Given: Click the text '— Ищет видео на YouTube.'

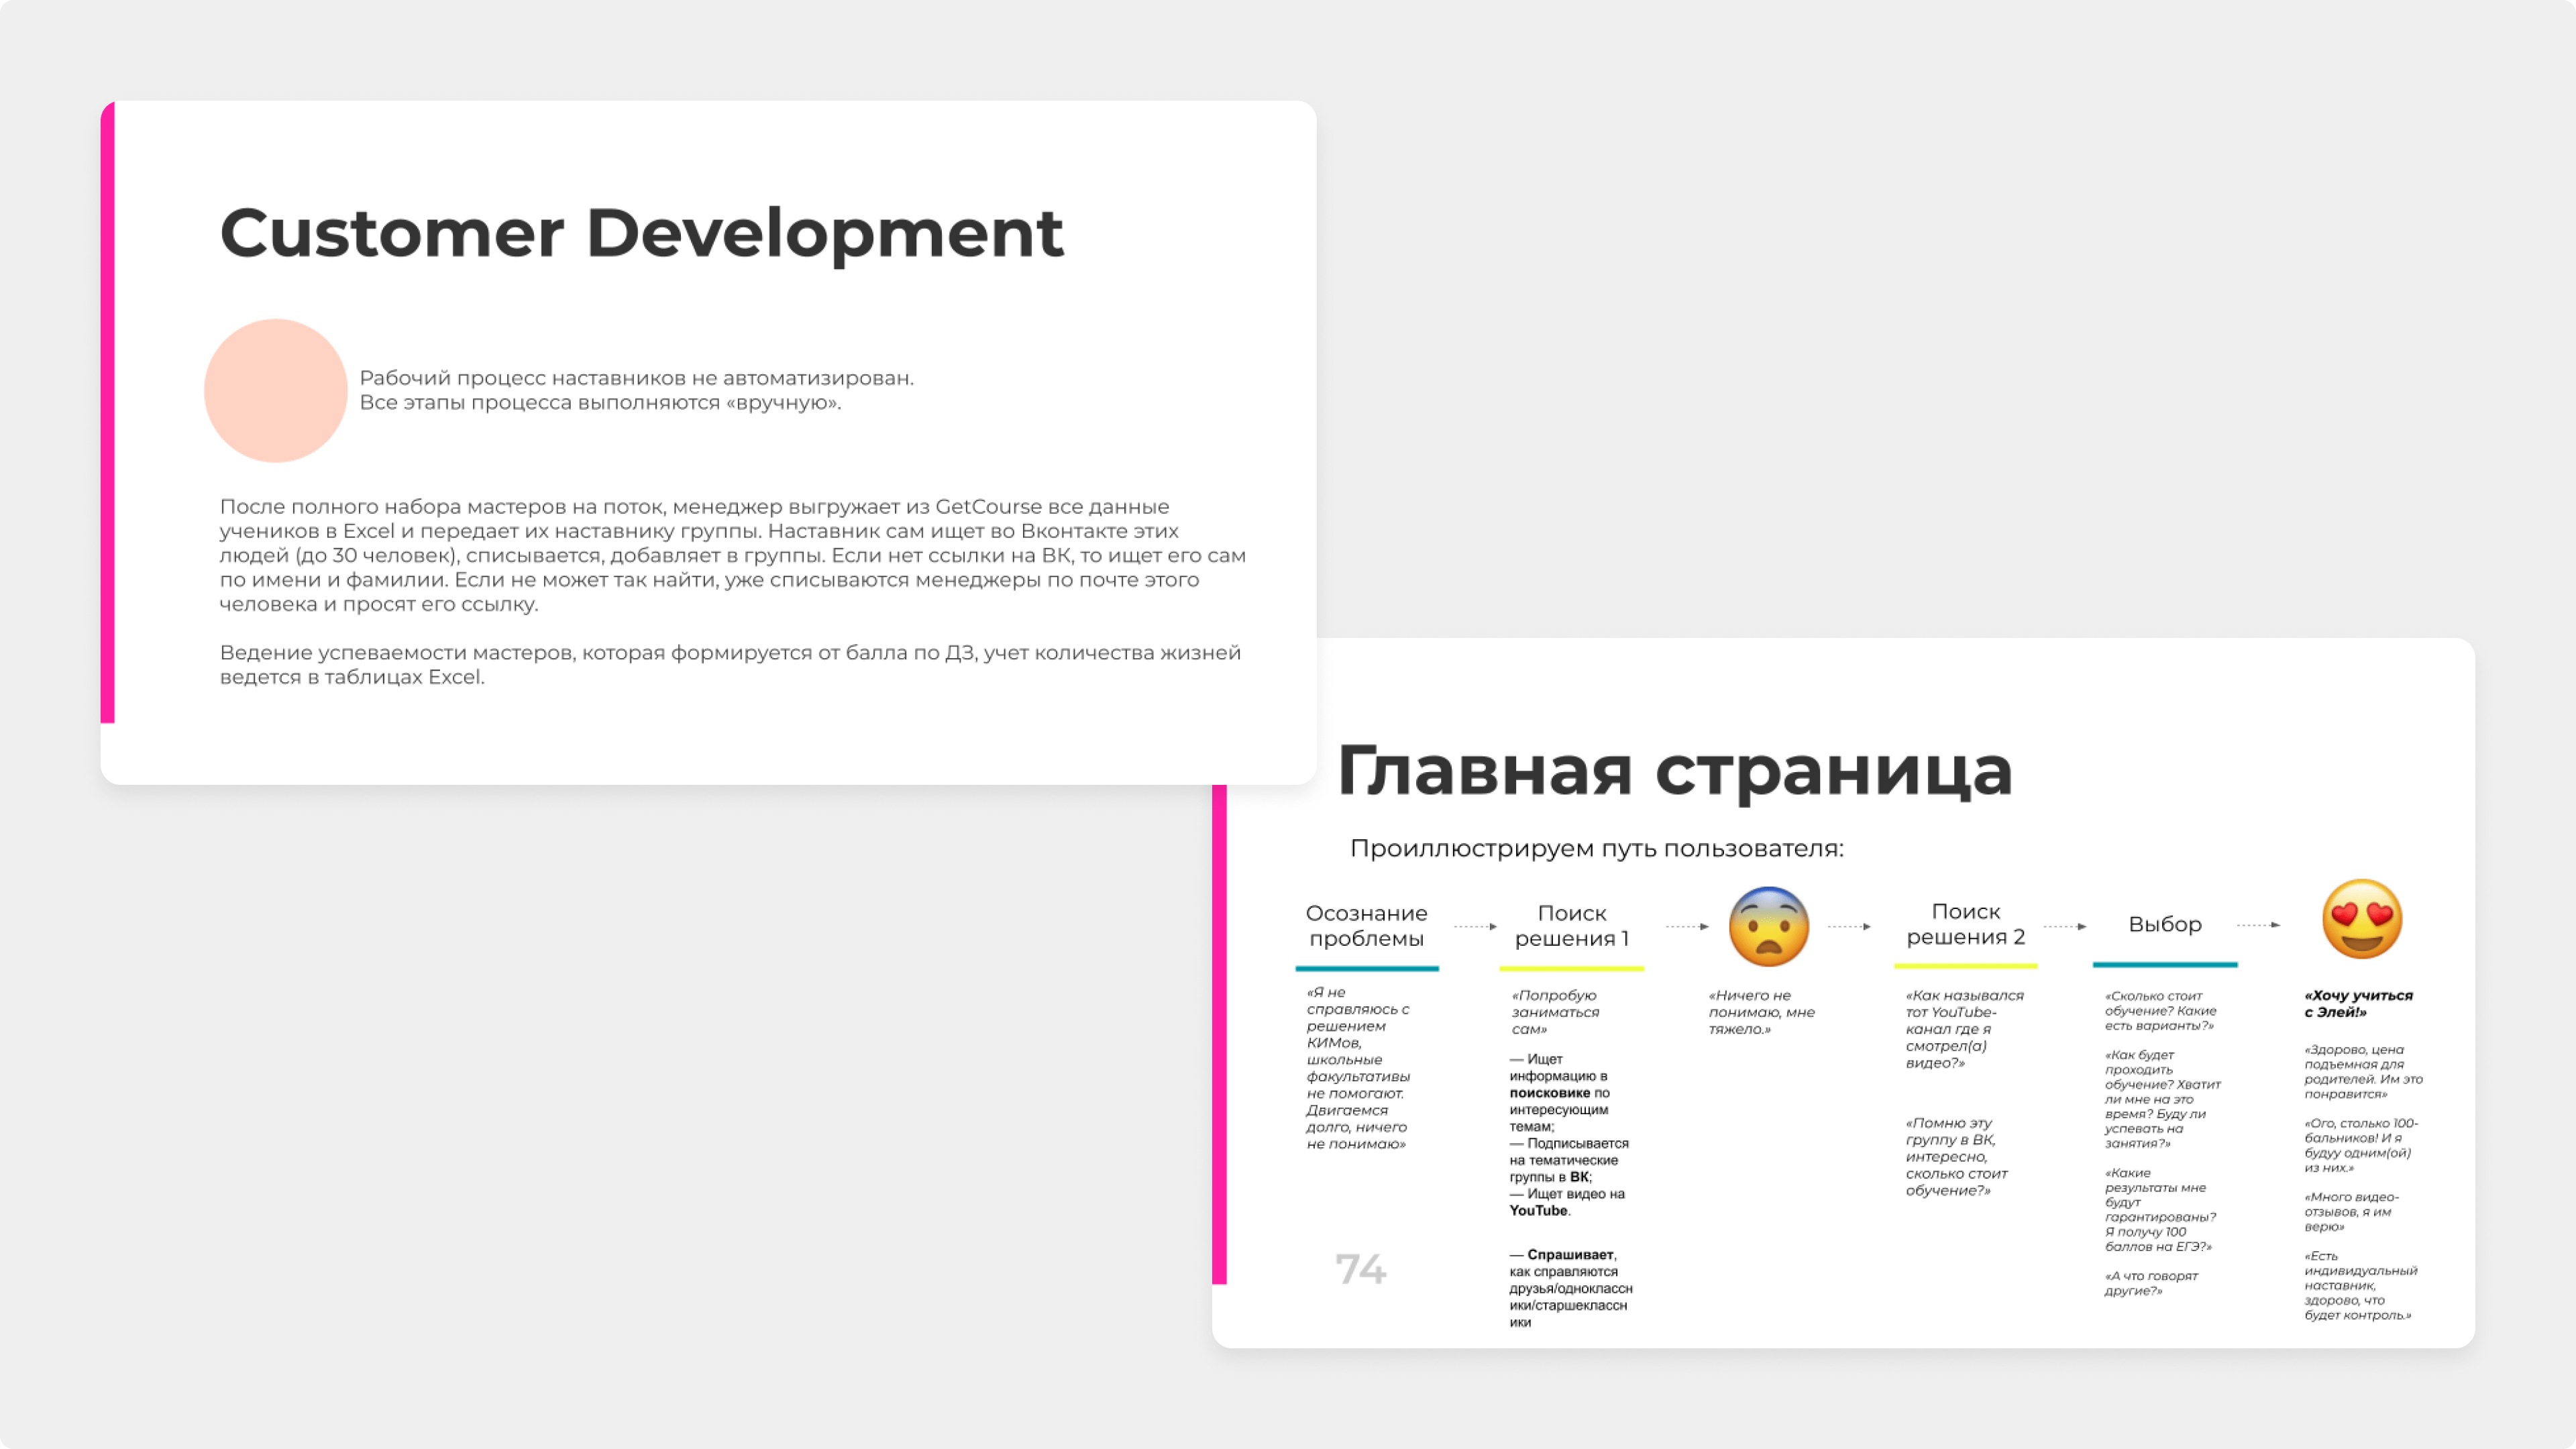Looking at the screenshot, I should click(1567, 1202).
